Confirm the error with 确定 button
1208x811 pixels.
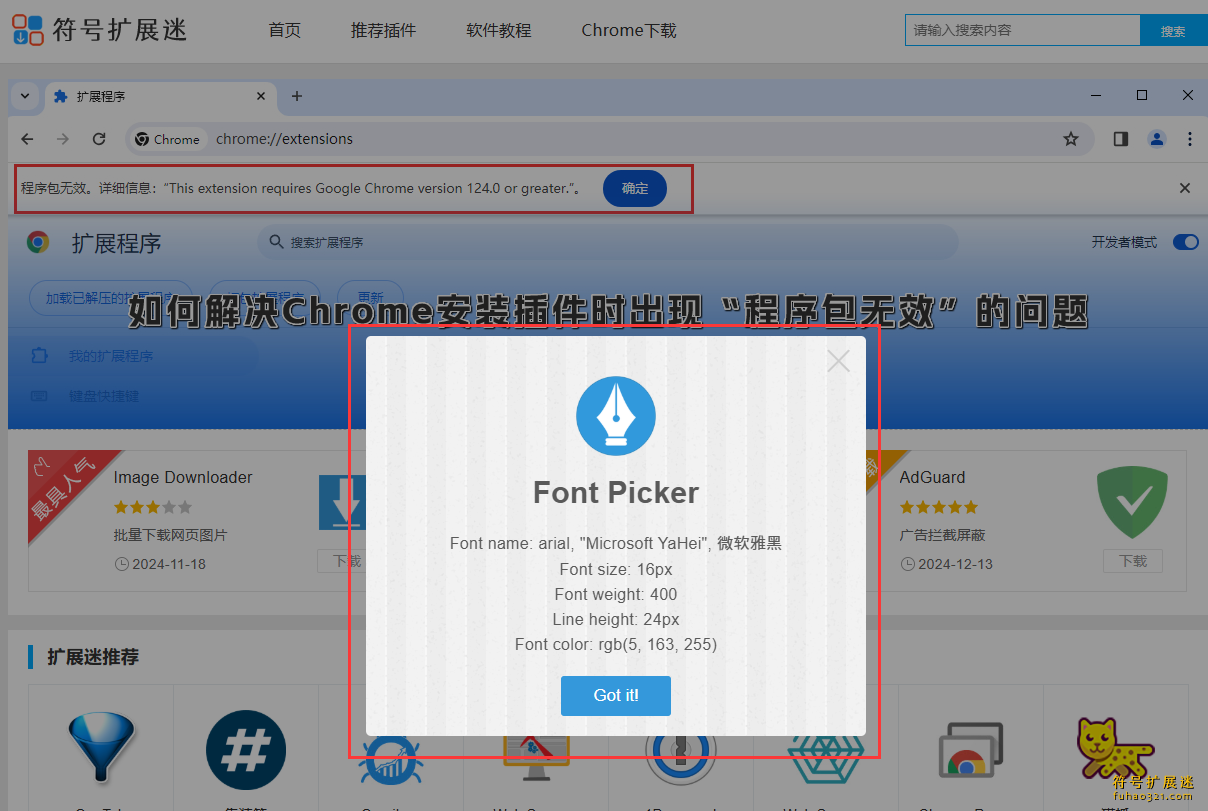click(635, 188)
